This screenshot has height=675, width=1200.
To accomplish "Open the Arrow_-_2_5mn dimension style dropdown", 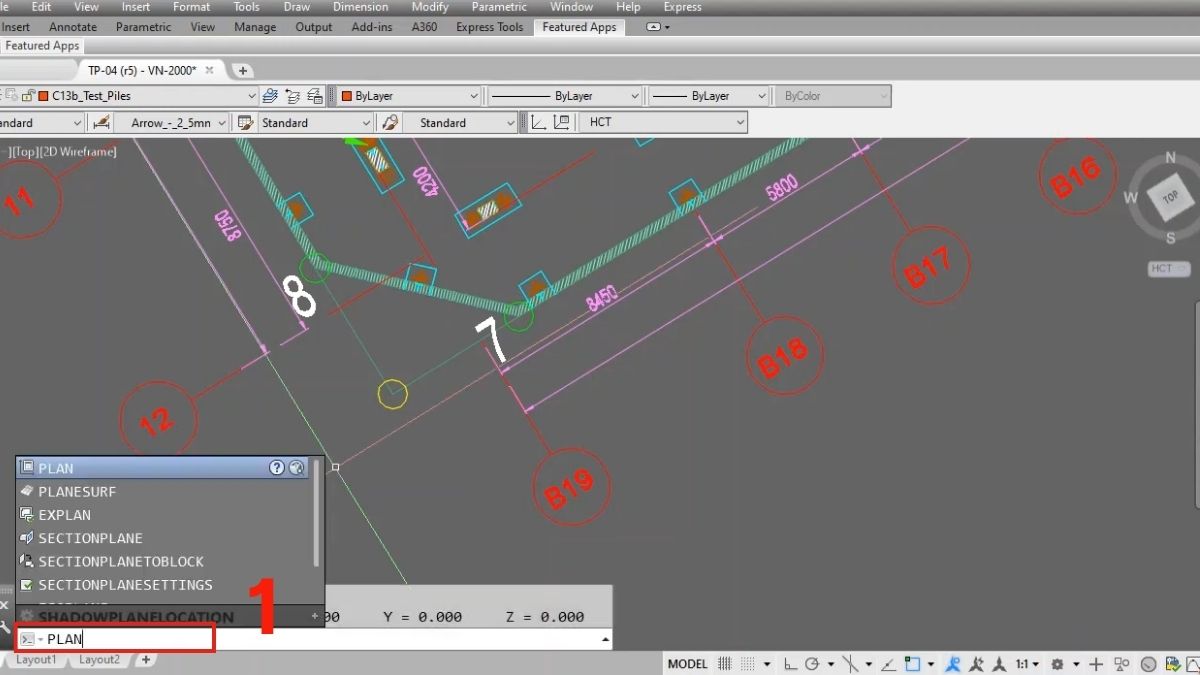I will tap(222, 123).
